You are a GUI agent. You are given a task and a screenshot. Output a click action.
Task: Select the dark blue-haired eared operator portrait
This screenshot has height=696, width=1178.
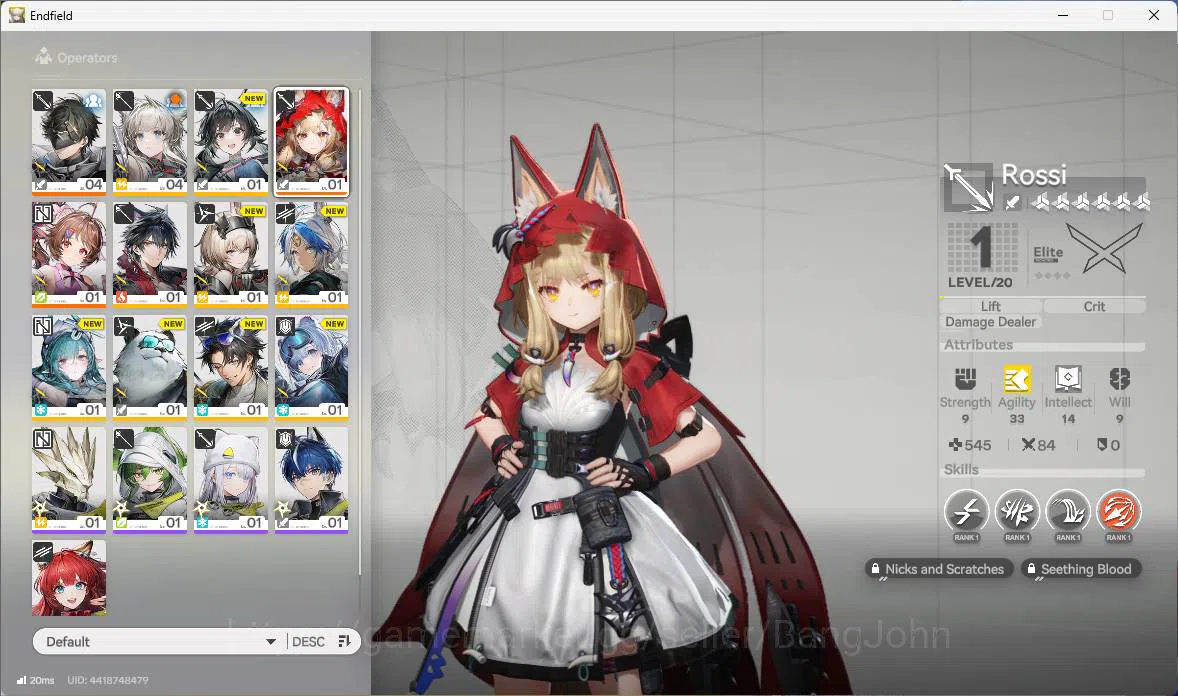tap(312, 480)
